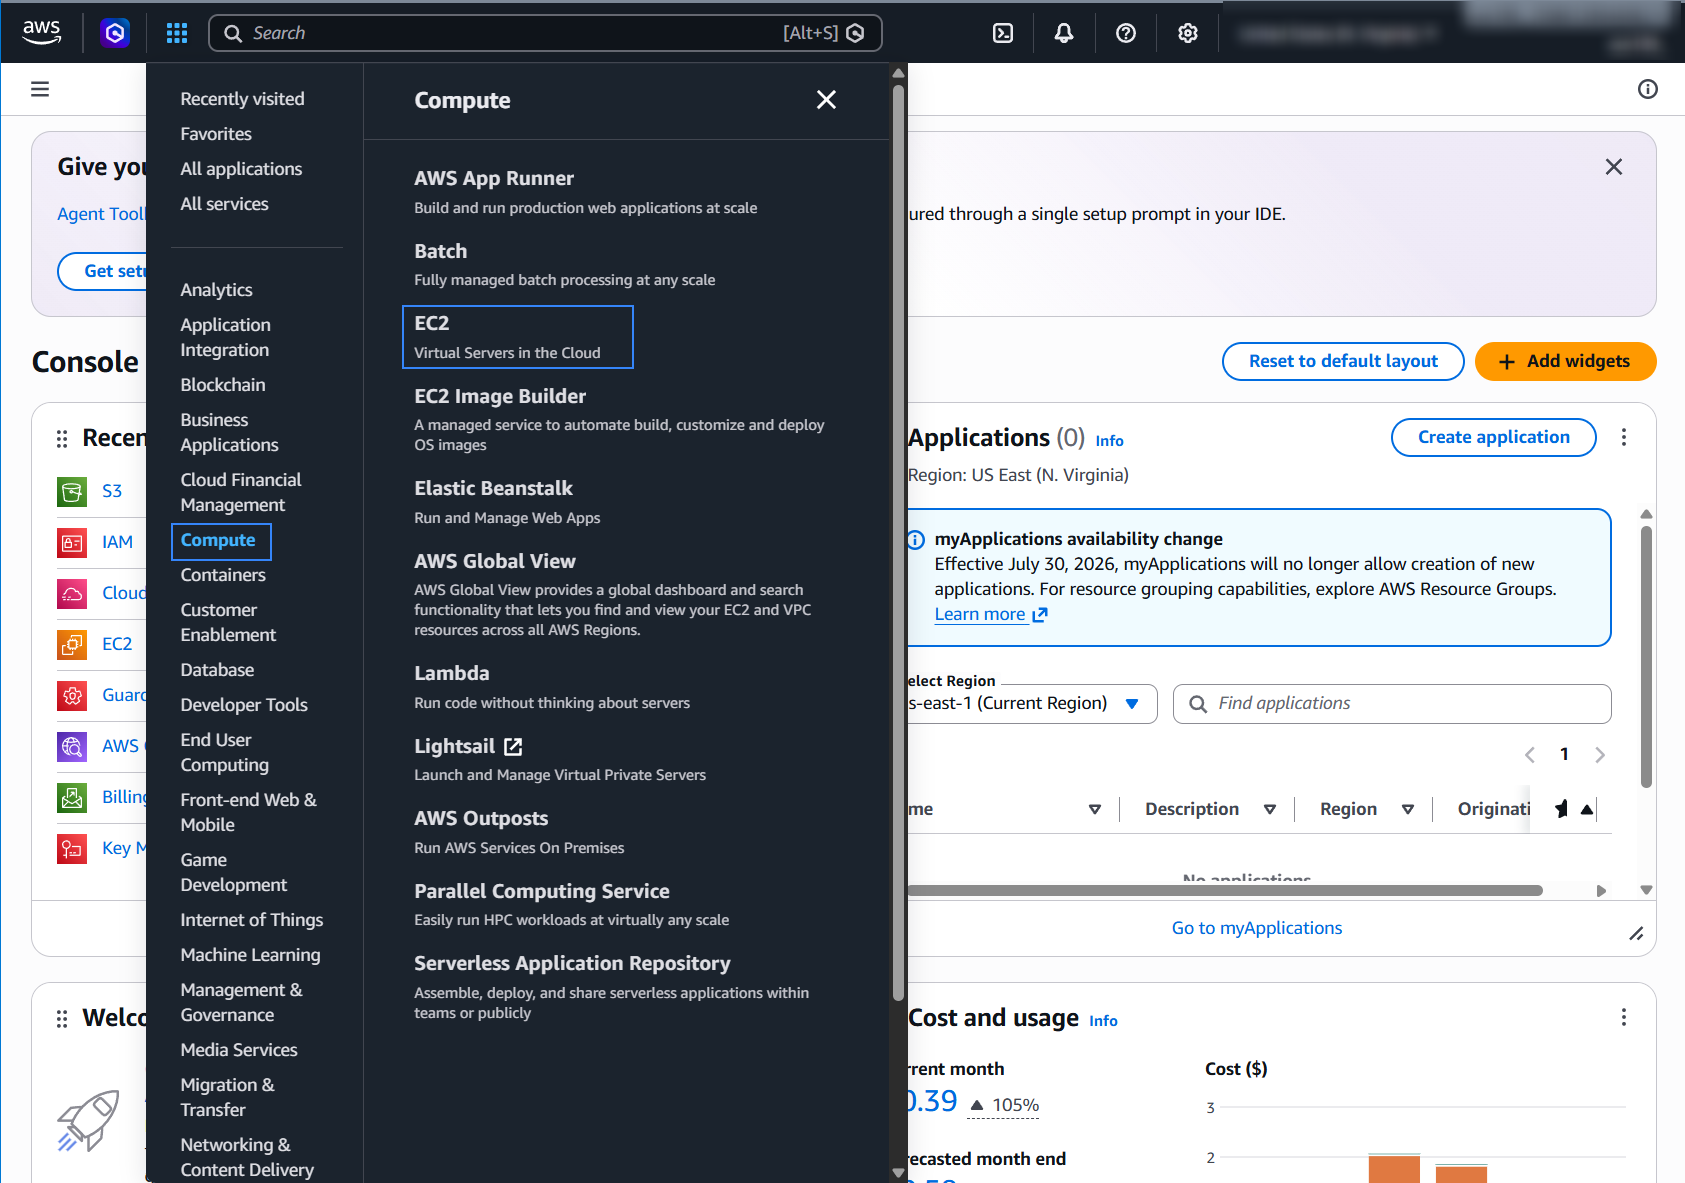The height and width of the screenshot is (1183, 1685).
Task: Click the Applications widget resize handle icon
Action: point(1636,934)
